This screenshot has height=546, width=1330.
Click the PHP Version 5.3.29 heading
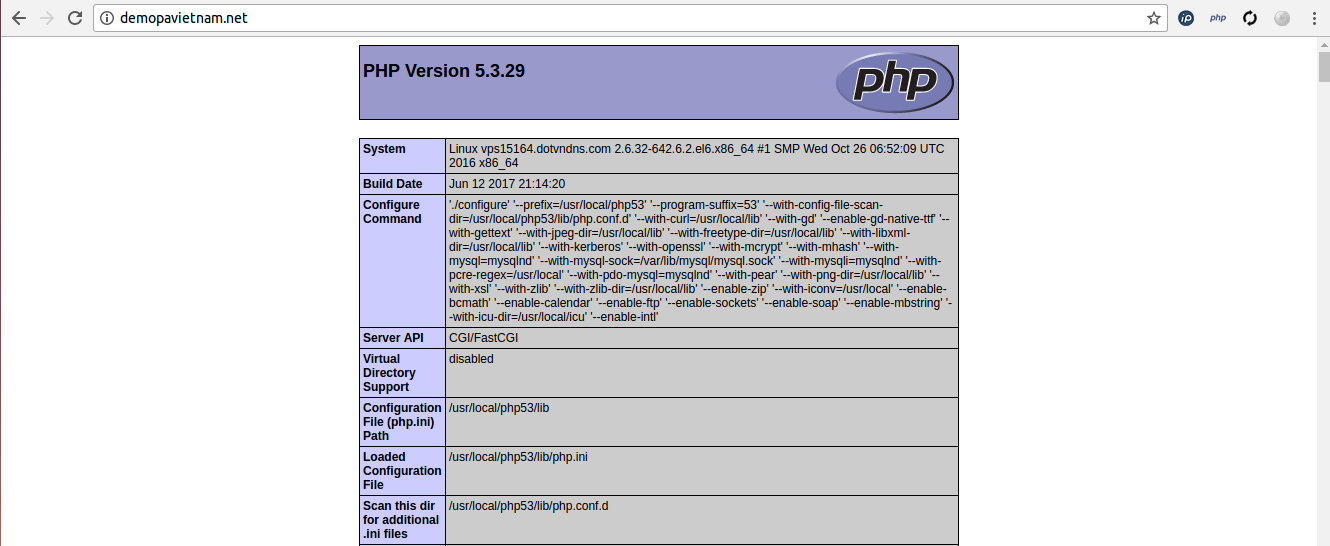tap(444, 71)
